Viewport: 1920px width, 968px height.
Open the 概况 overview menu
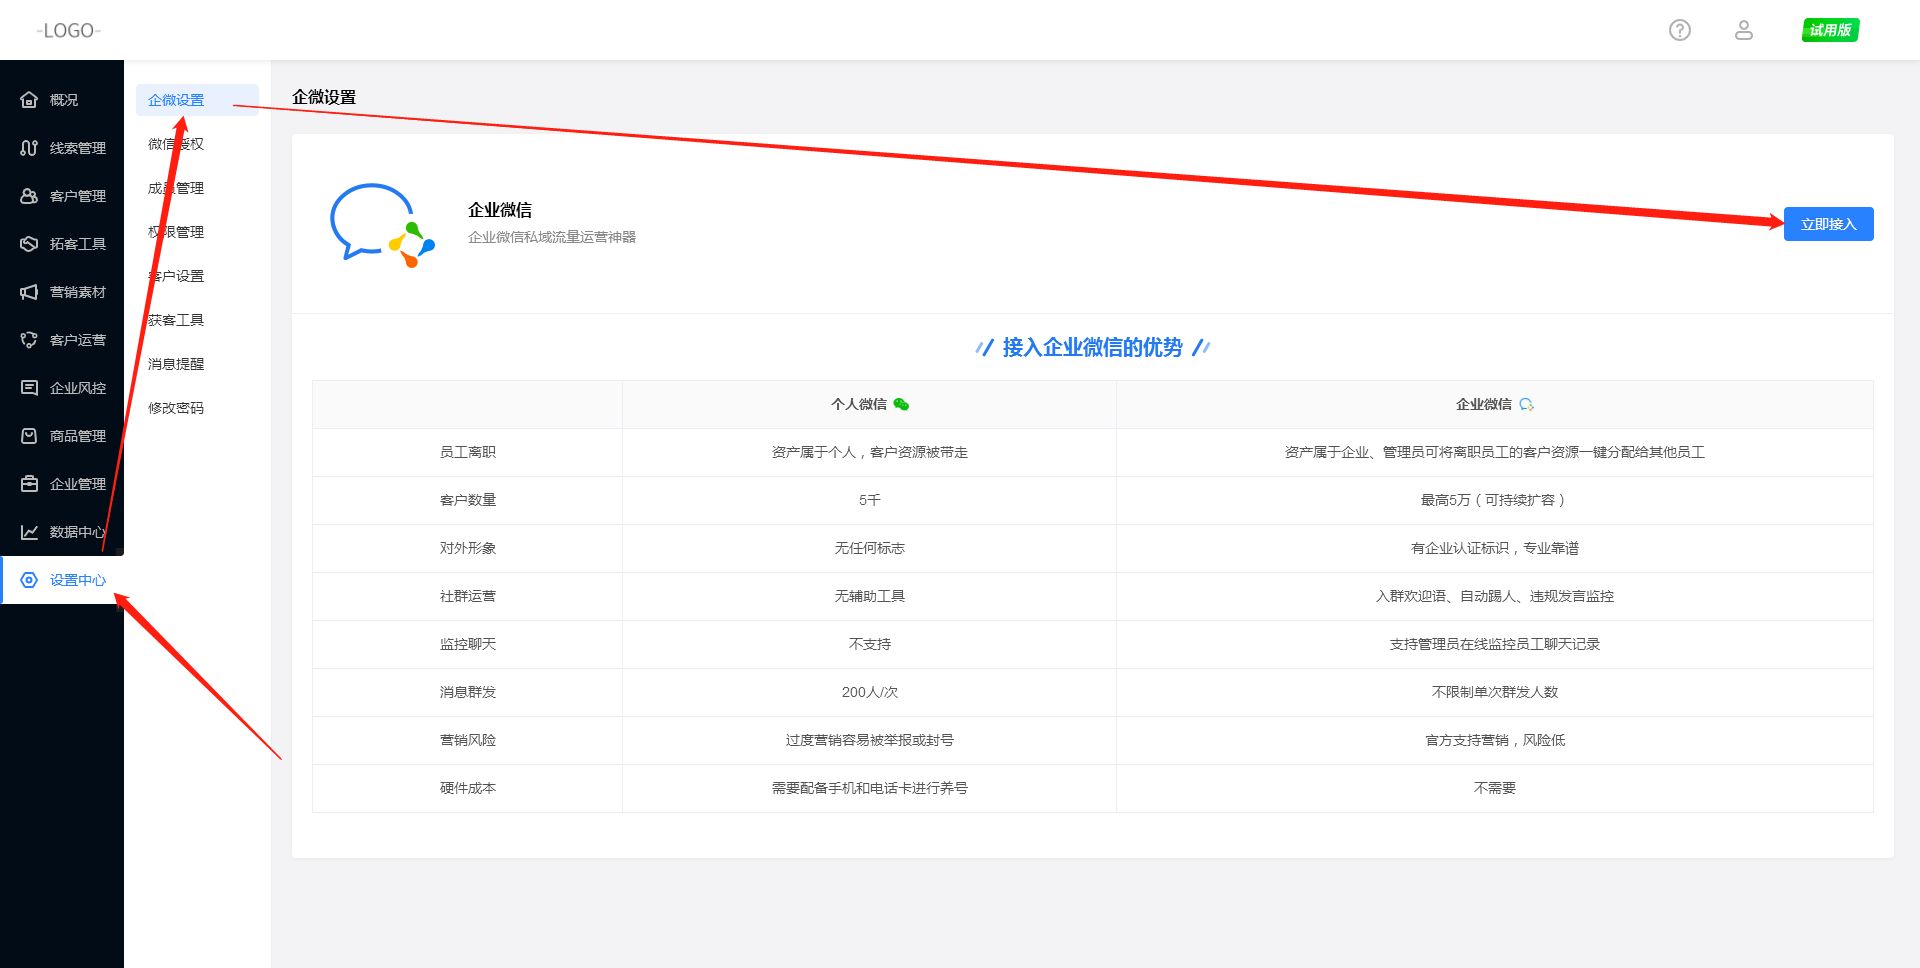click(62, 100)
